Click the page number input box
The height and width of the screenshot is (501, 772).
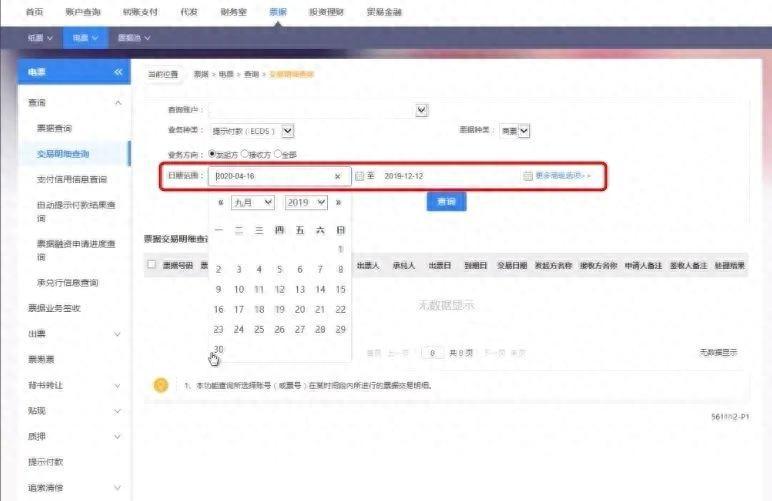pos(432,353)
